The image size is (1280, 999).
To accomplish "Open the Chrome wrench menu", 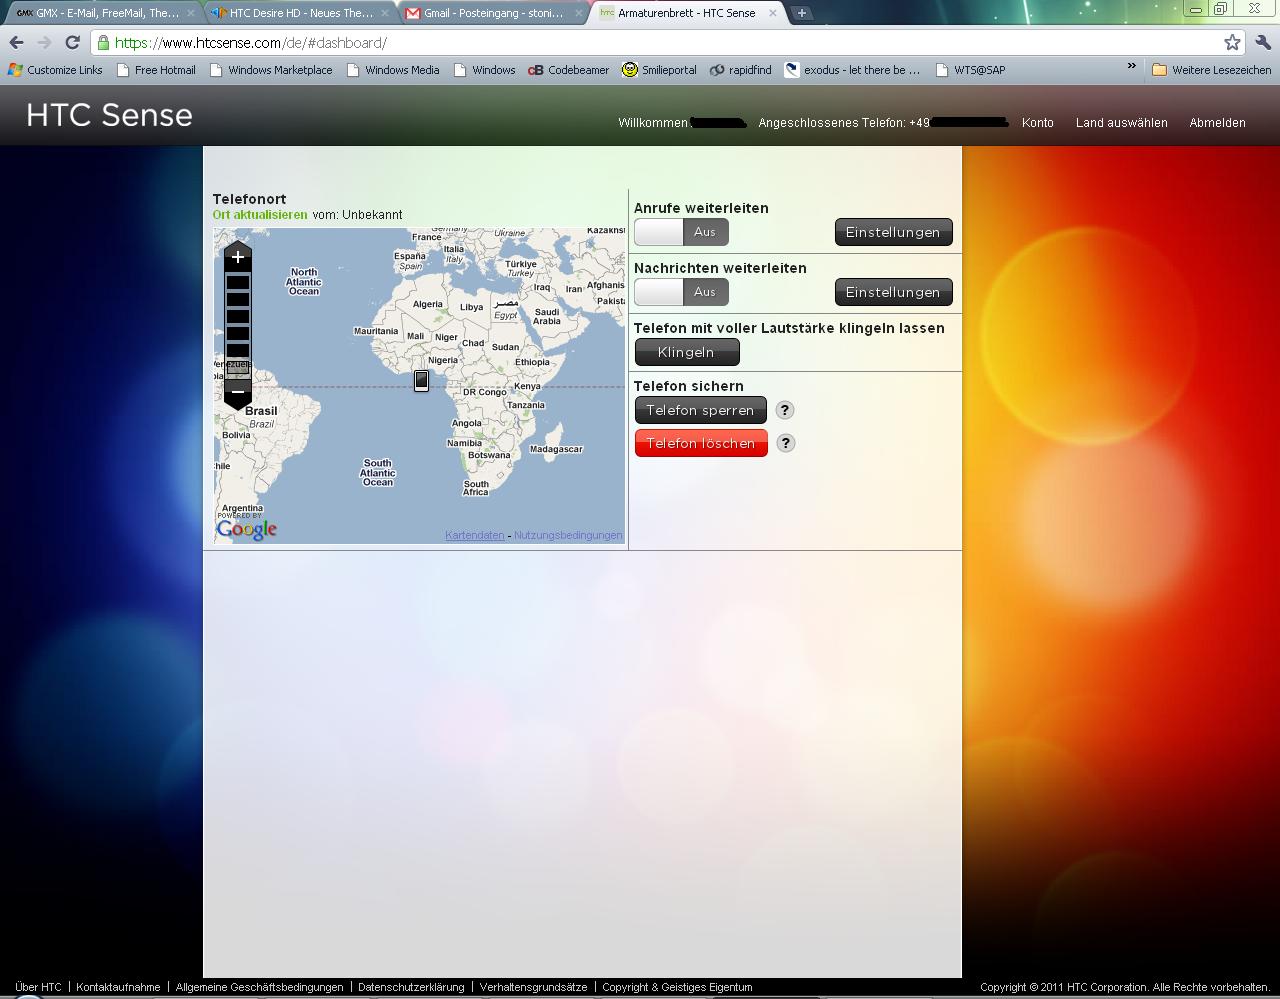I will pyautogui.click(x=1262, y=42).
